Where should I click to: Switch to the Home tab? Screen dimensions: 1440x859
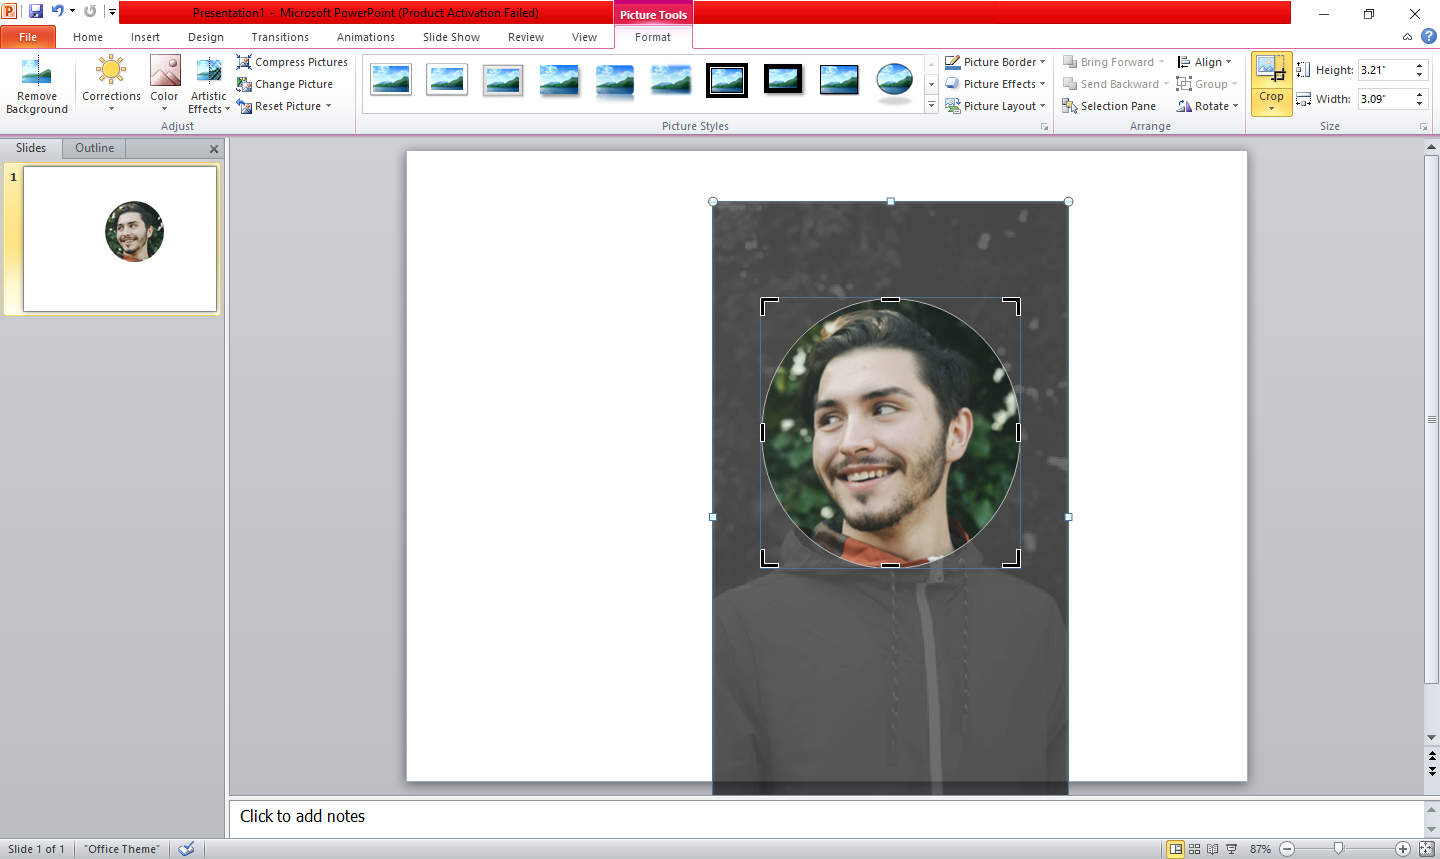point(88,37)
